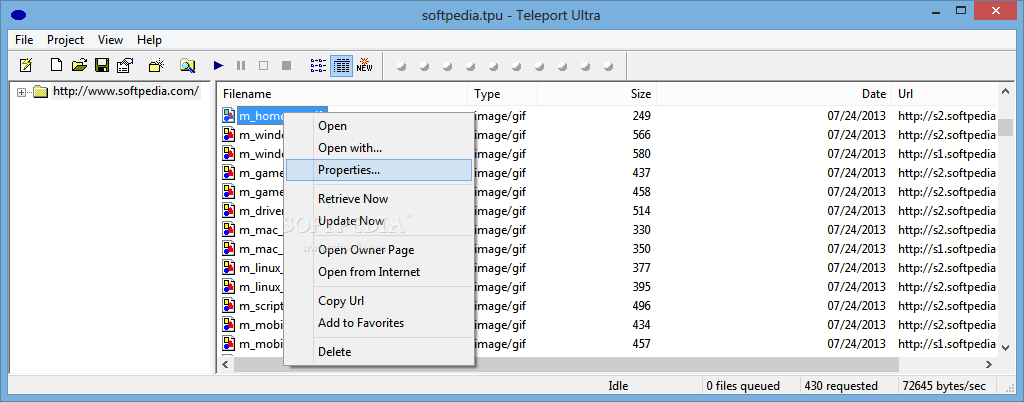This screenshot has width=1024, height=402.
Task: Open the Project menu
Action: coord(65,40)
